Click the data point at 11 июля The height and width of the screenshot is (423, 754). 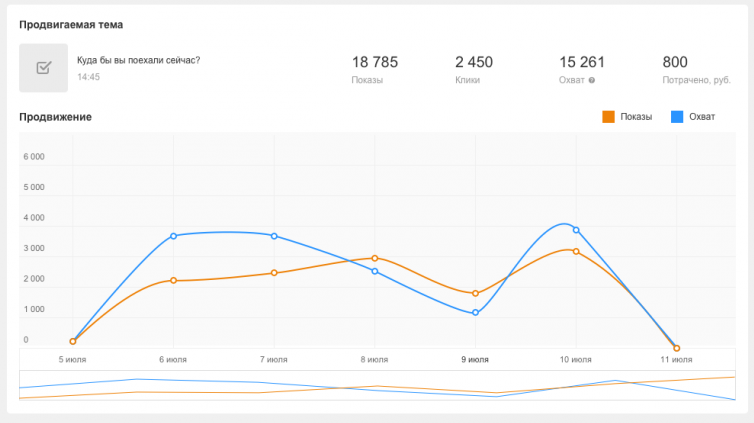[x=677, y=348]
